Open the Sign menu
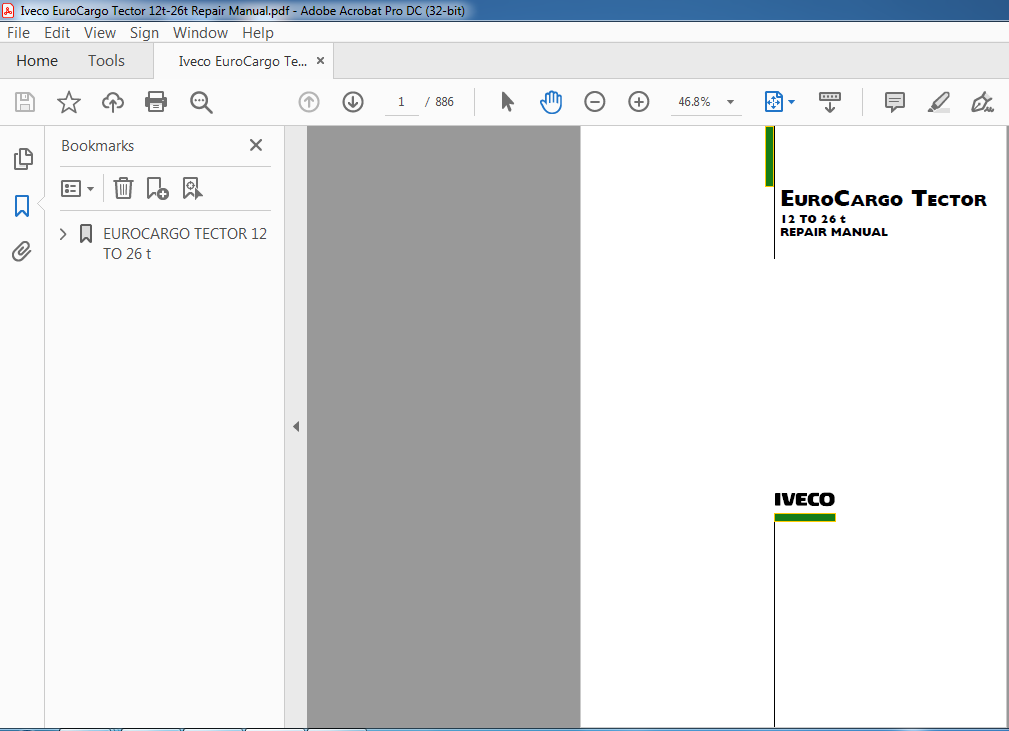This screenshot has width=1009, height=731. point(144,33)
